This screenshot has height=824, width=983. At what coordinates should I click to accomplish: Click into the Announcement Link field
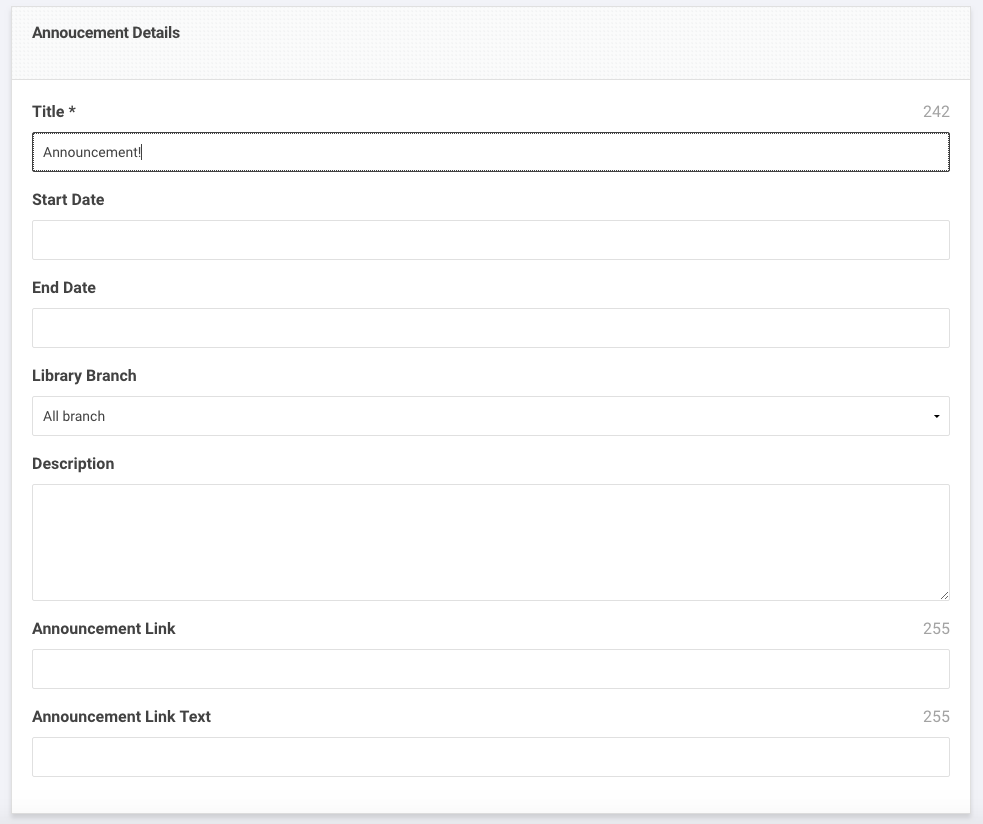[x=491, y=669]
